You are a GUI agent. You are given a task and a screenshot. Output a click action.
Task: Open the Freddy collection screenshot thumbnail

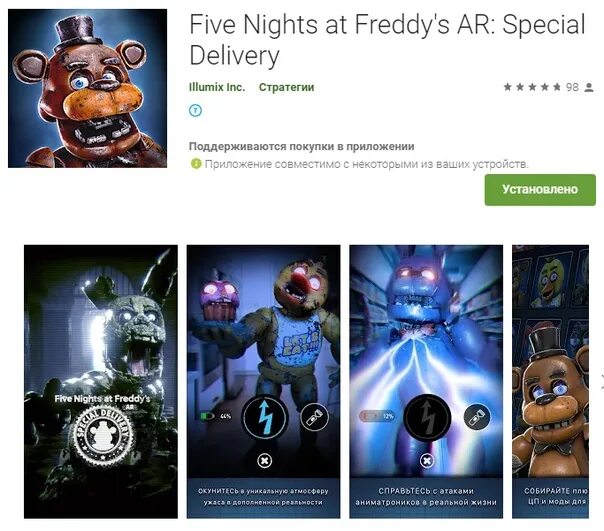tap(550, 381)
